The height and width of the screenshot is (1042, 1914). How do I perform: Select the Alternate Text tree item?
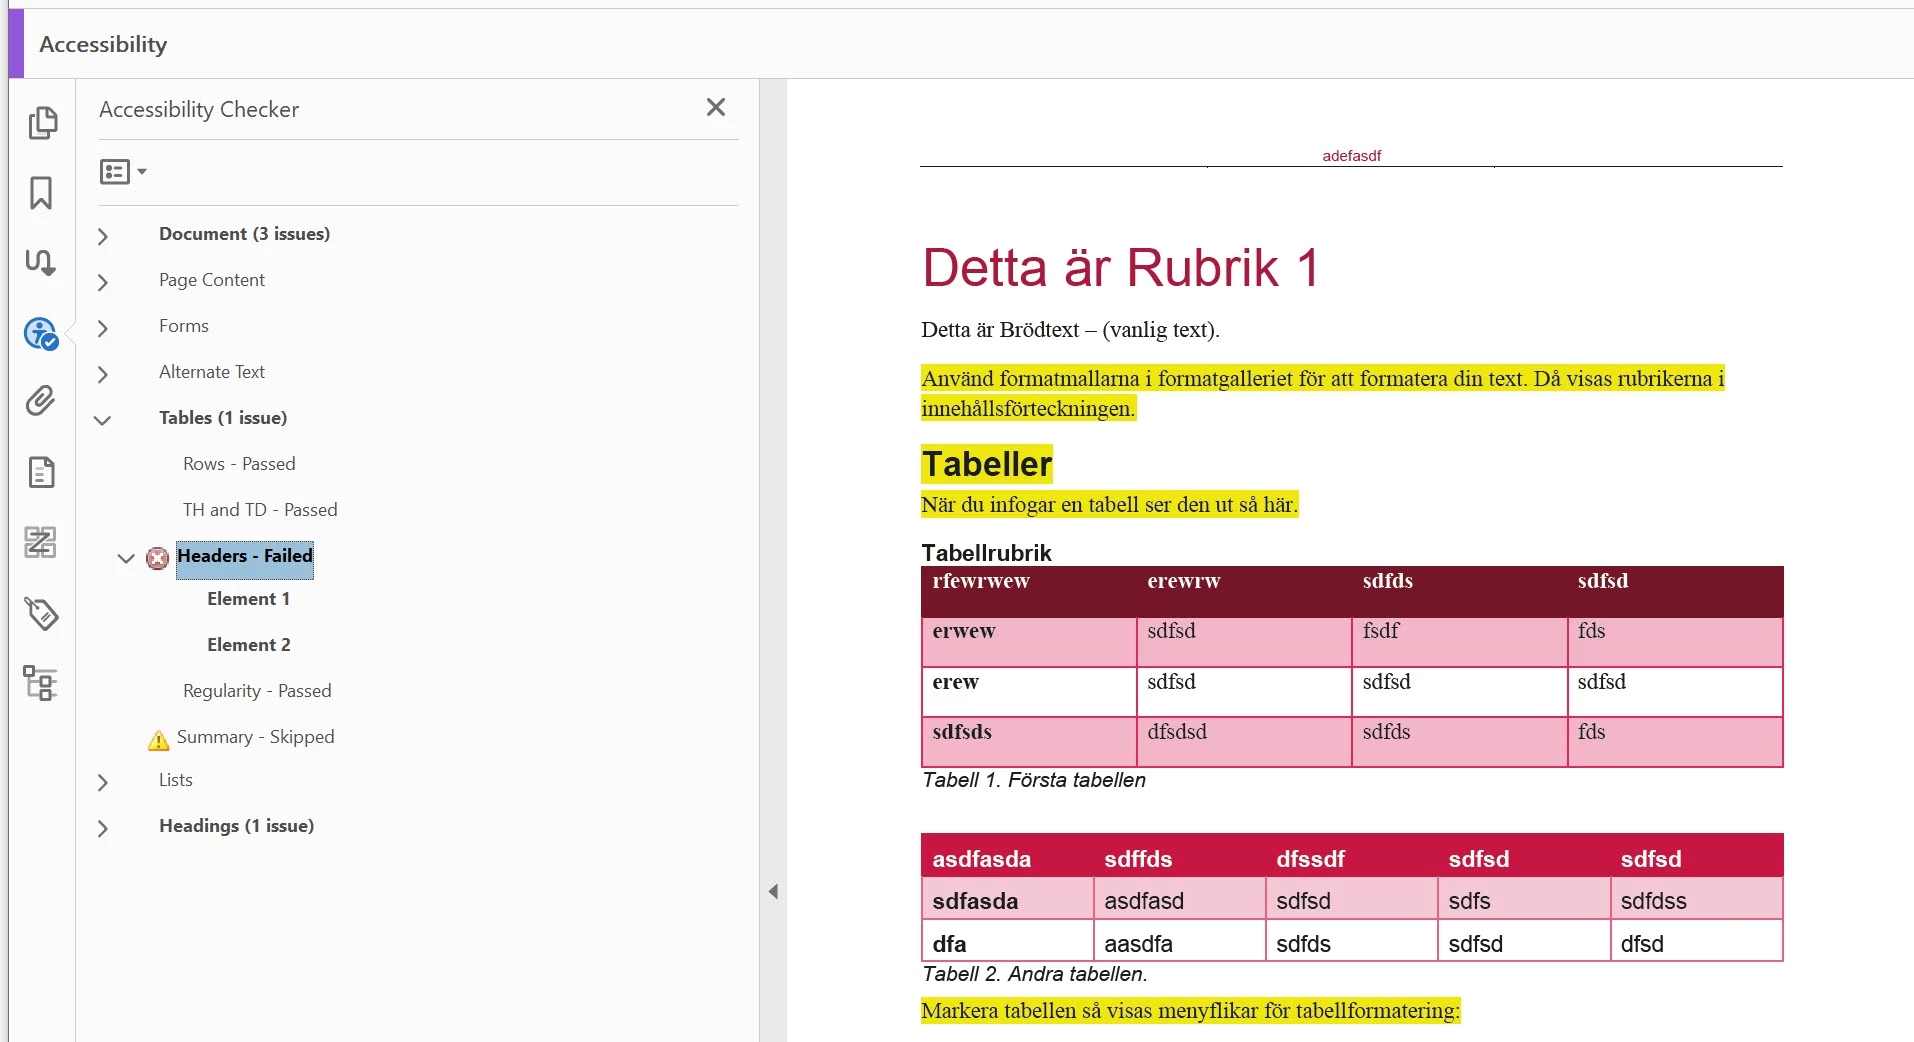212,372
